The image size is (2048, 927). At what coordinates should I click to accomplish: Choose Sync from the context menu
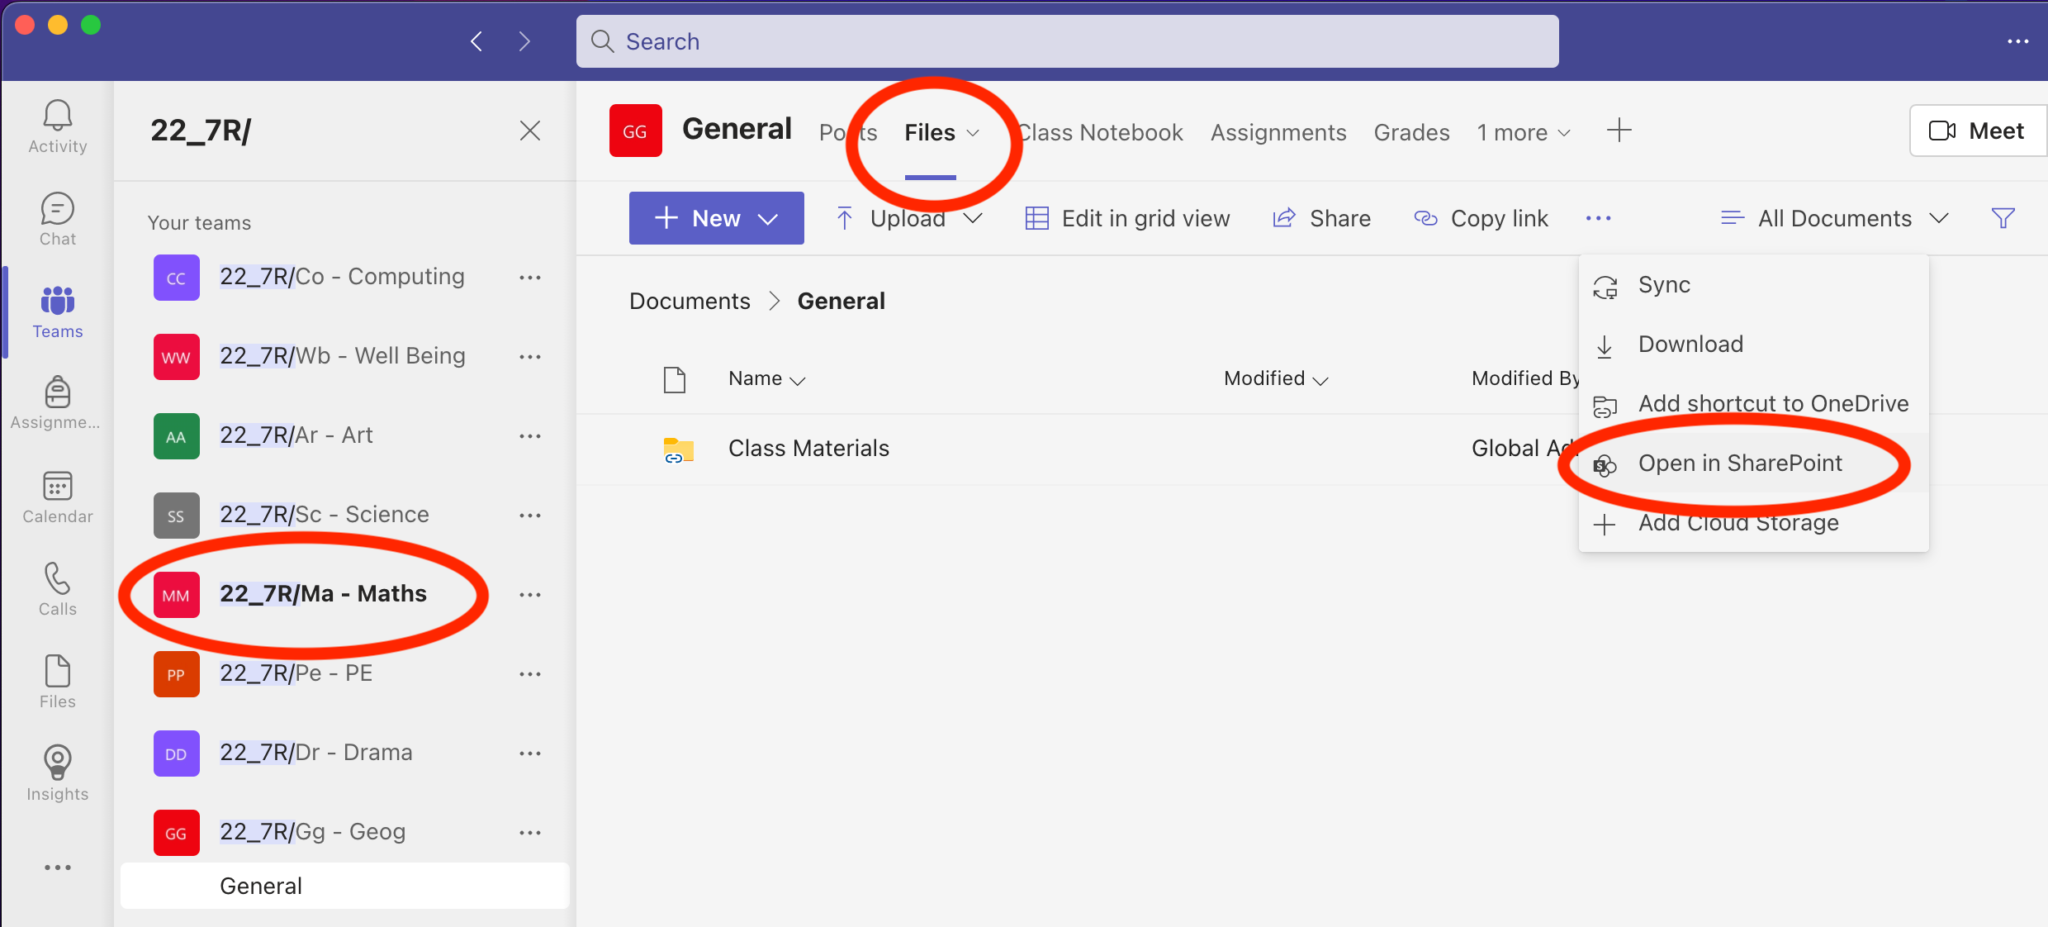(1664, 284)
